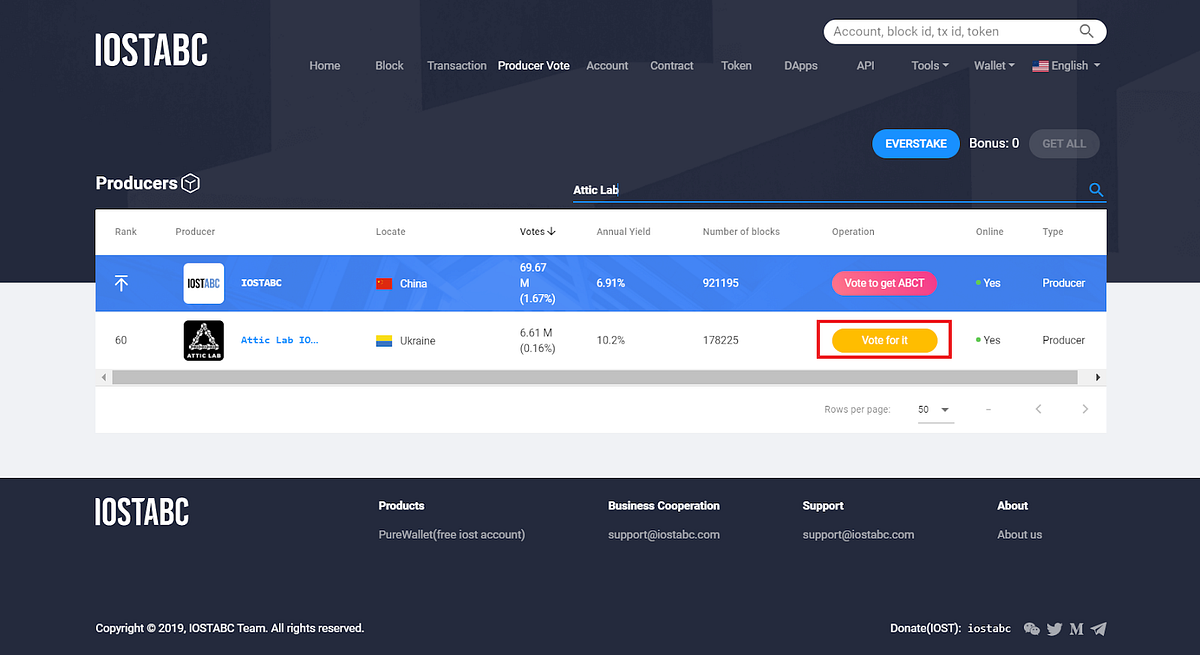
Task: Click the 10.2% annual yield cell
Action: pyautogui.click(x=611, y=340)
